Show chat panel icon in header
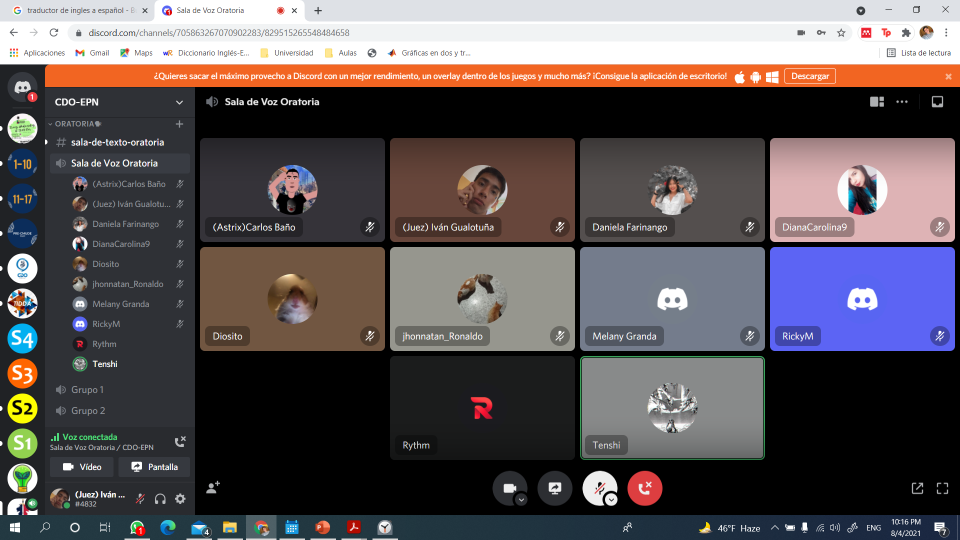The width and height of the screenshot is (960, 540). coord(937,102)
